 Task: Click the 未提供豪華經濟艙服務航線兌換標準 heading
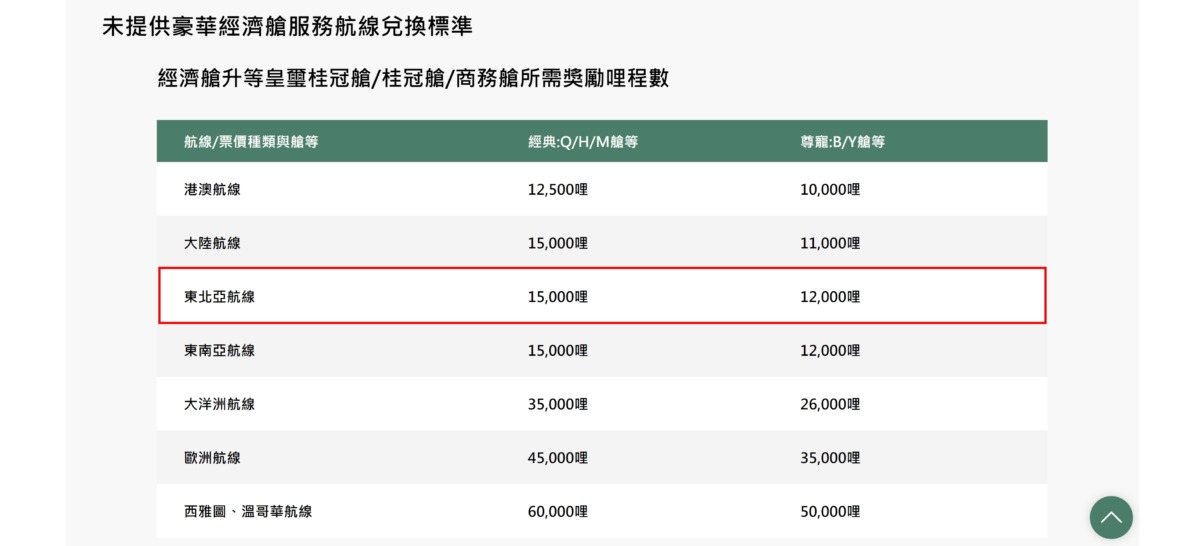tap(287, 27)
